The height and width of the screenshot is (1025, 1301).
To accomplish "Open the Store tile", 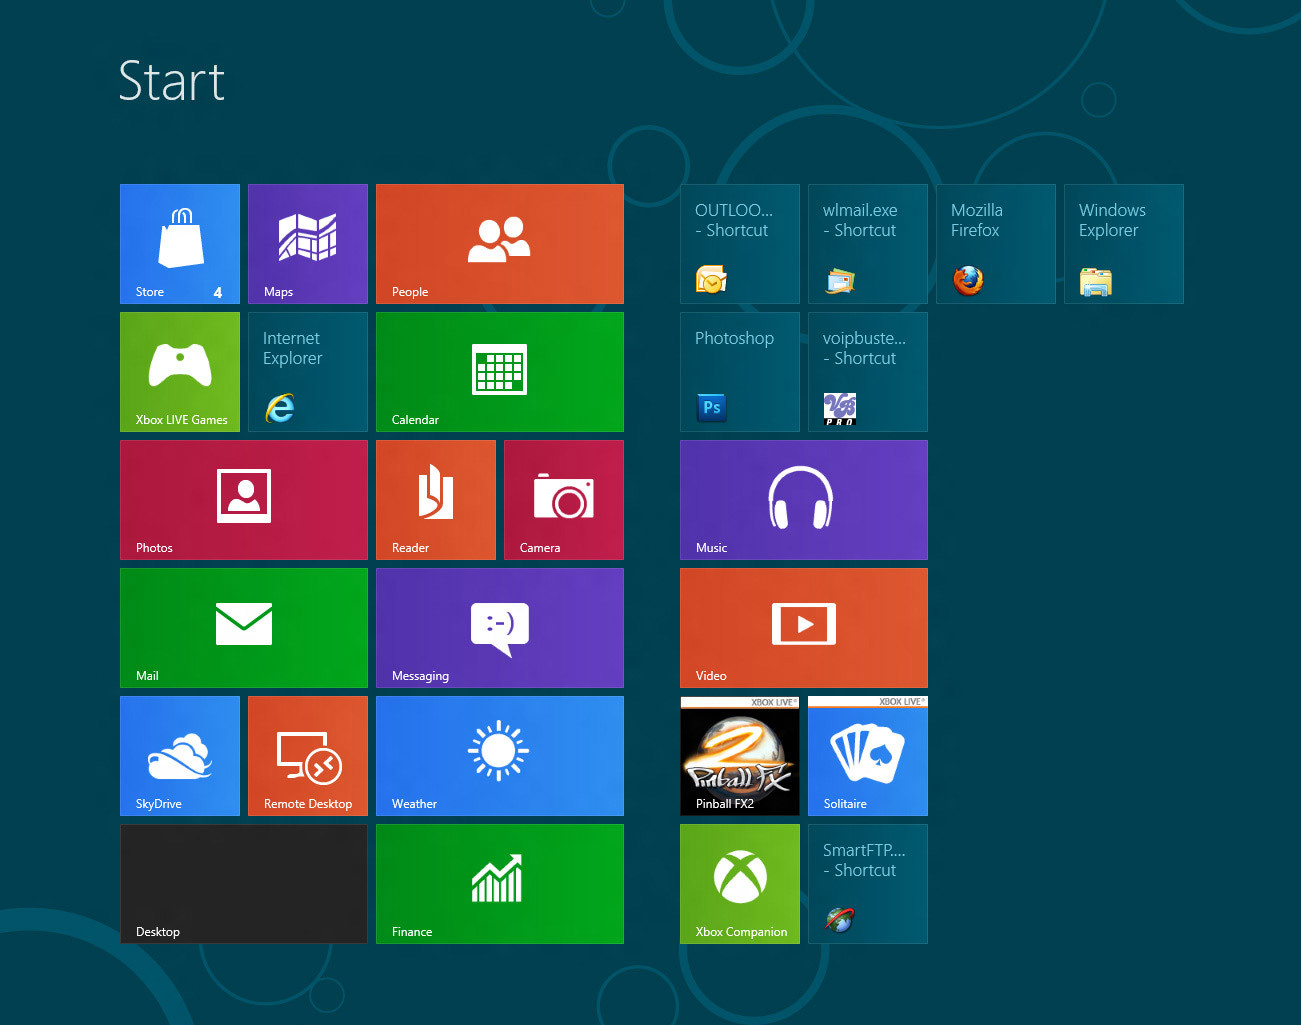I will coord(179,243).
